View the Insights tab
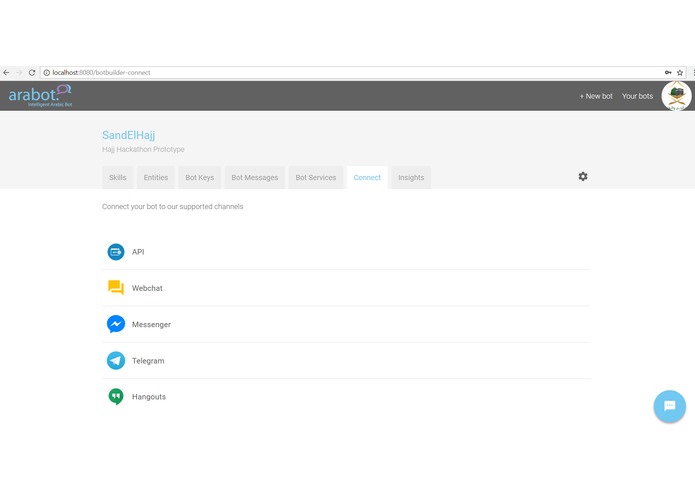 [x=411, y=178]
